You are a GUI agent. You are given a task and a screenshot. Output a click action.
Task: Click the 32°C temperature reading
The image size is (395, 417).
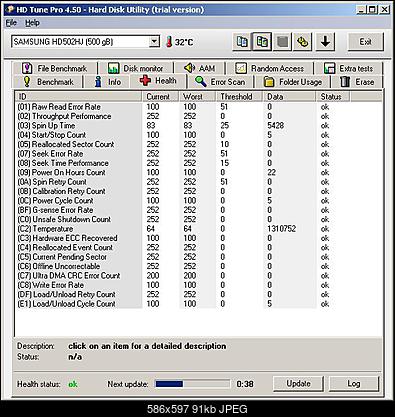coord(184,42)
